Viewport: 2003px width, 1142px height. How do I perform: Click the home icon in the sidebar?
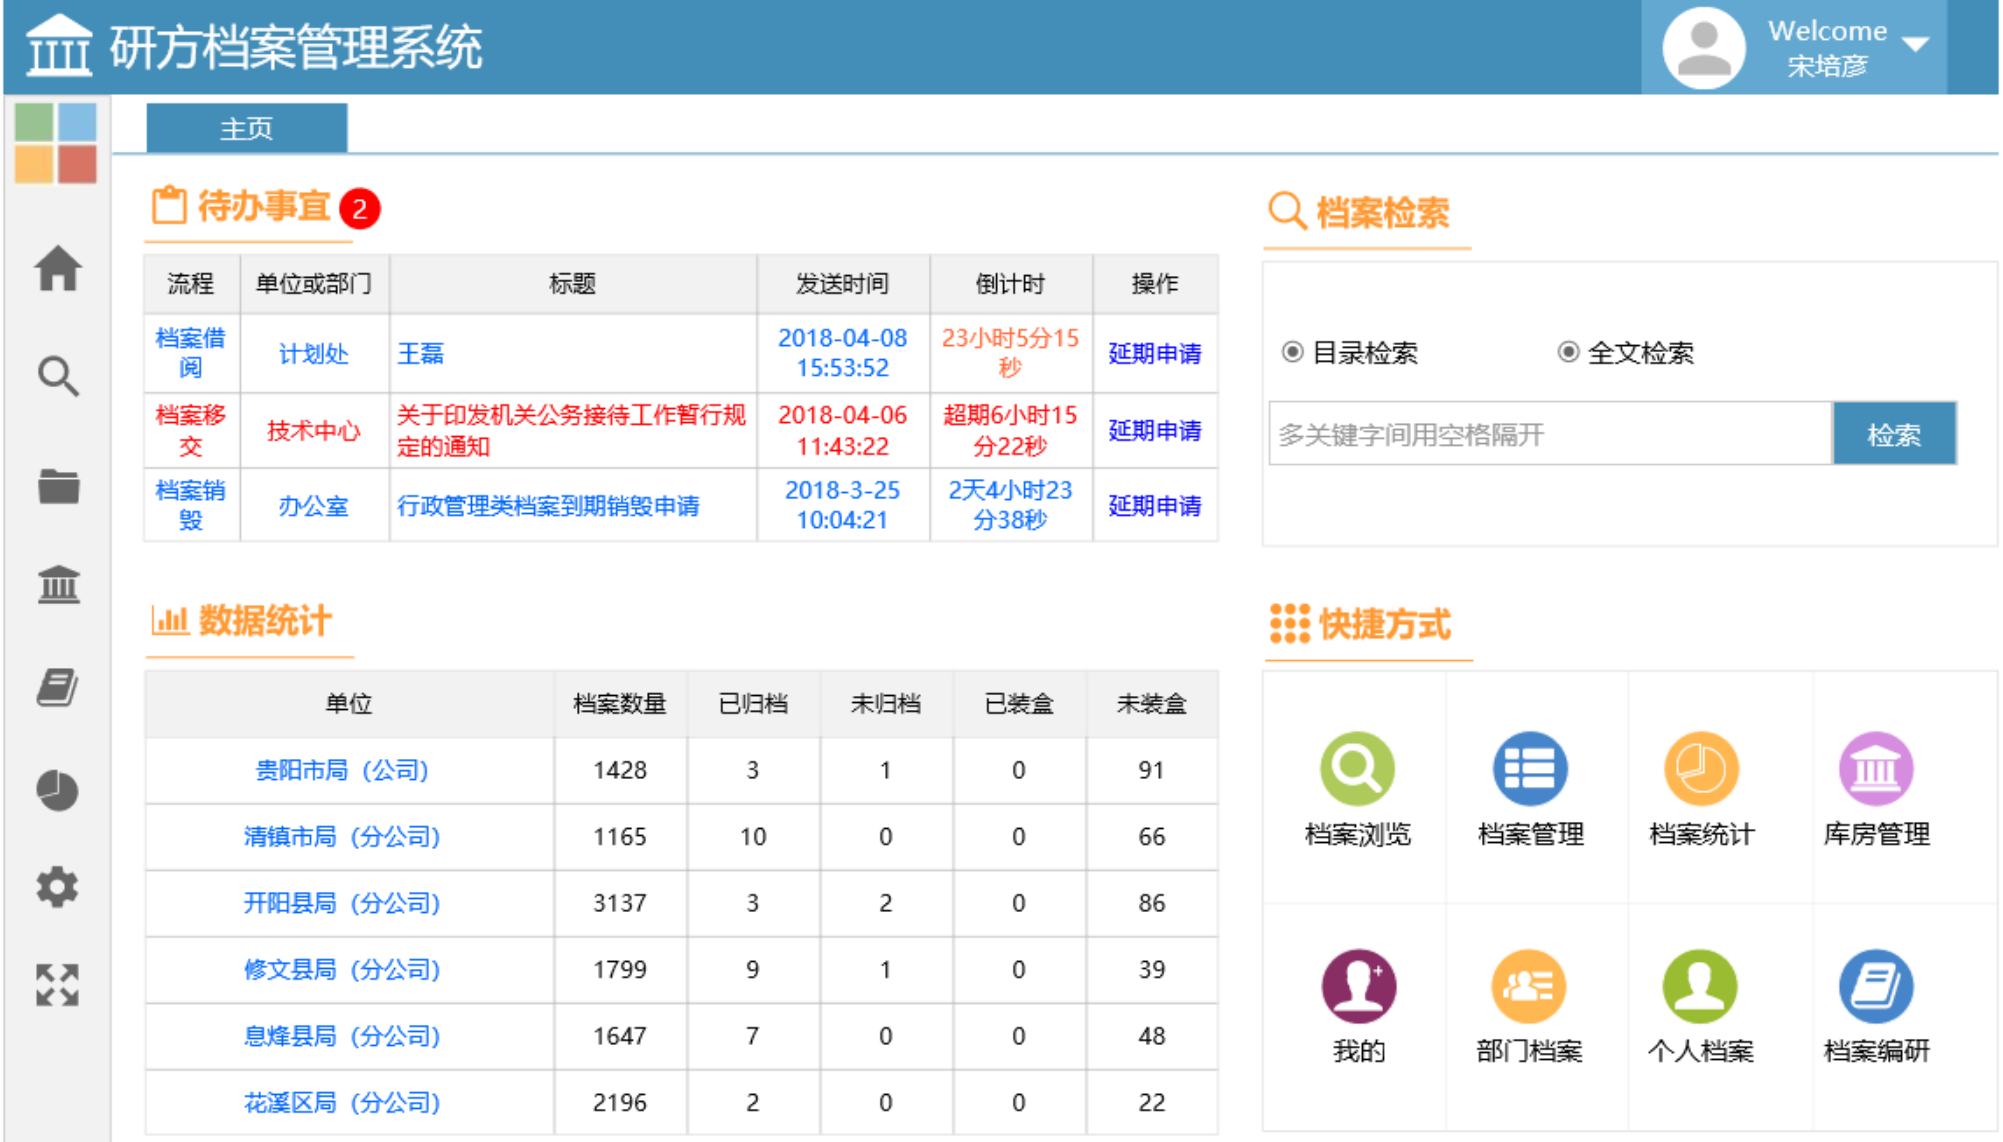coord(58,268)
